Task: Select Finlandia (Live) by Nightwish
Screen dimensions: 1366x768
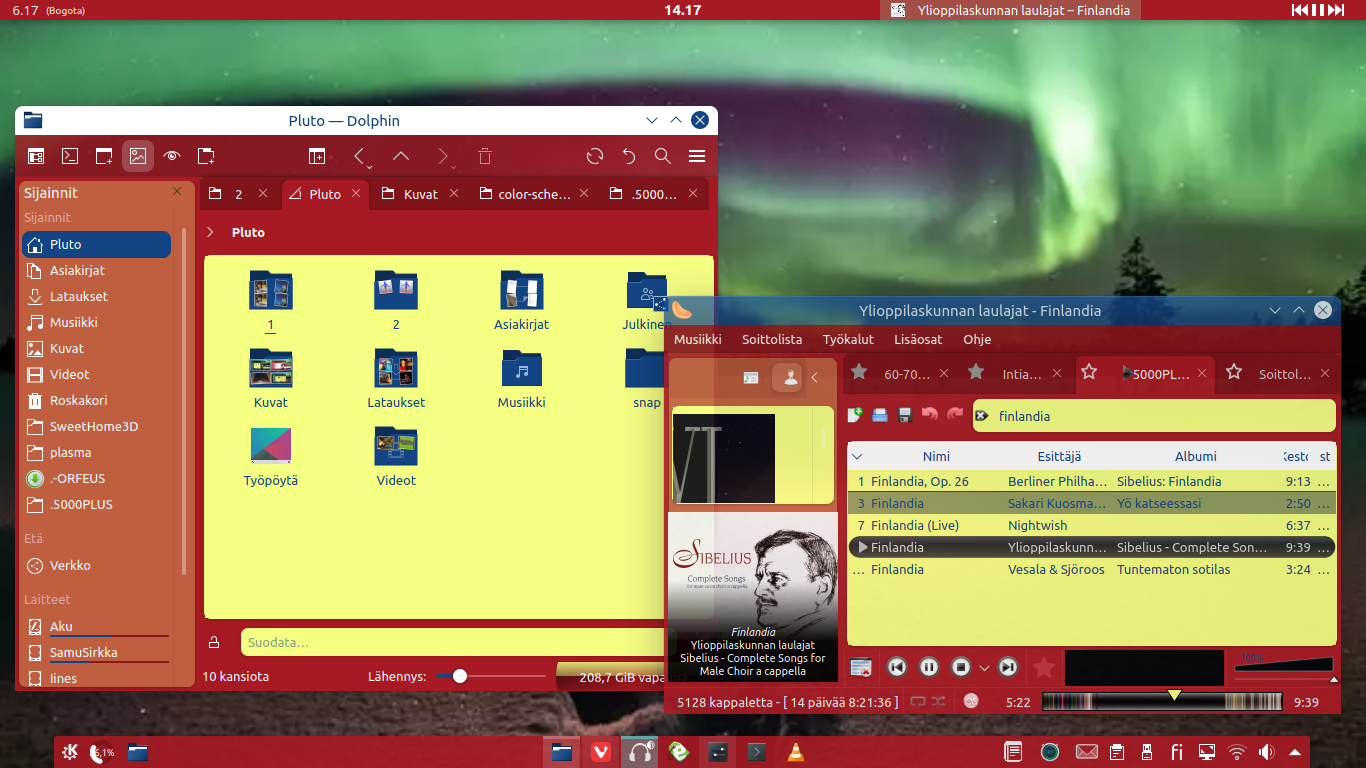Action: (x=1091, y=525)
